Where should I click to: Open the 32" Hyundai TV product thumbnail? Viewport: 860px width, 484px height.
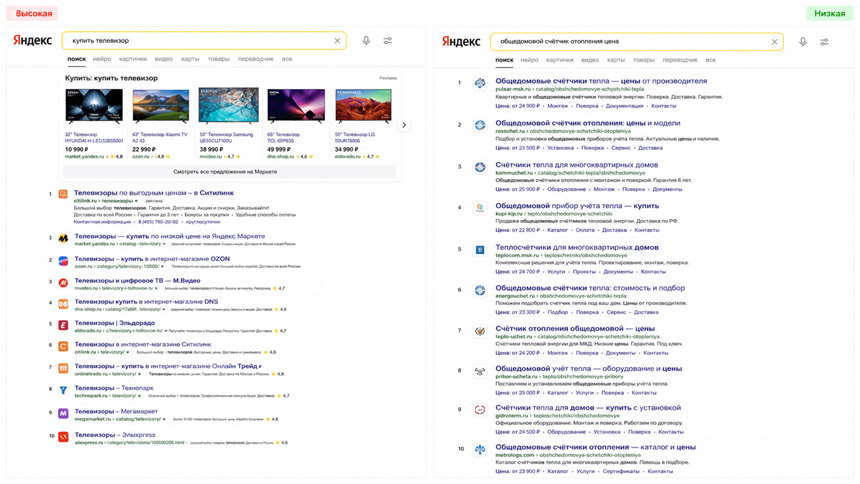[x=94, y=105]
